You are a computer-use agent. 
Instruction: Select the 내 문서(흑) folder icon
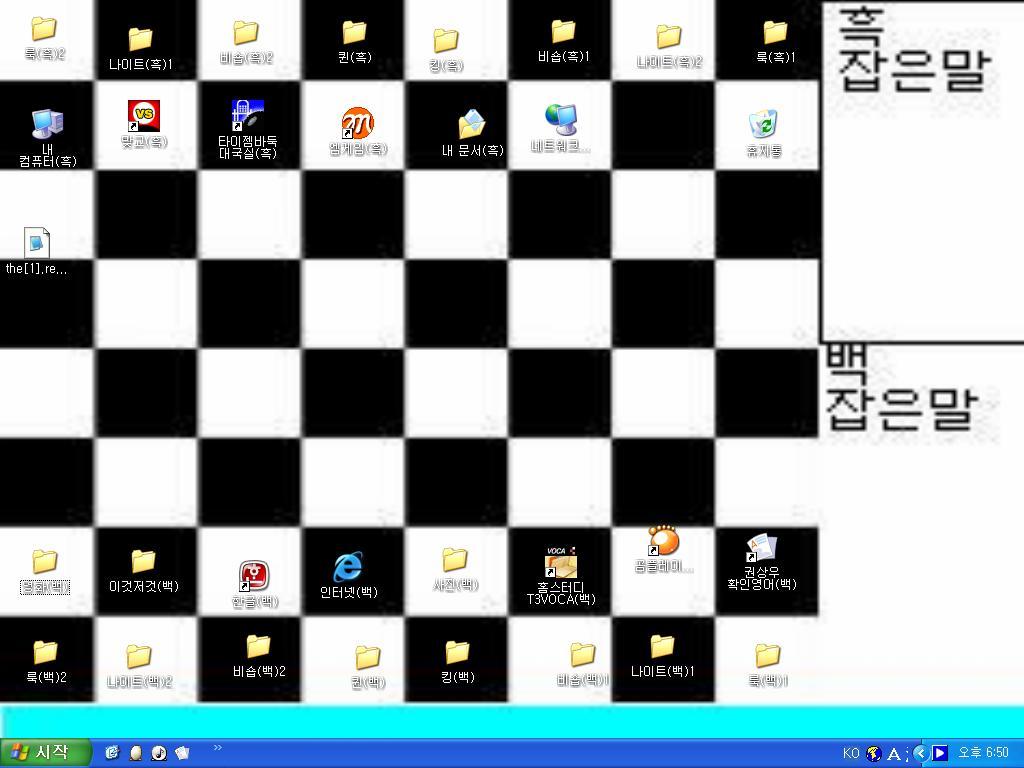coord(472,133)
